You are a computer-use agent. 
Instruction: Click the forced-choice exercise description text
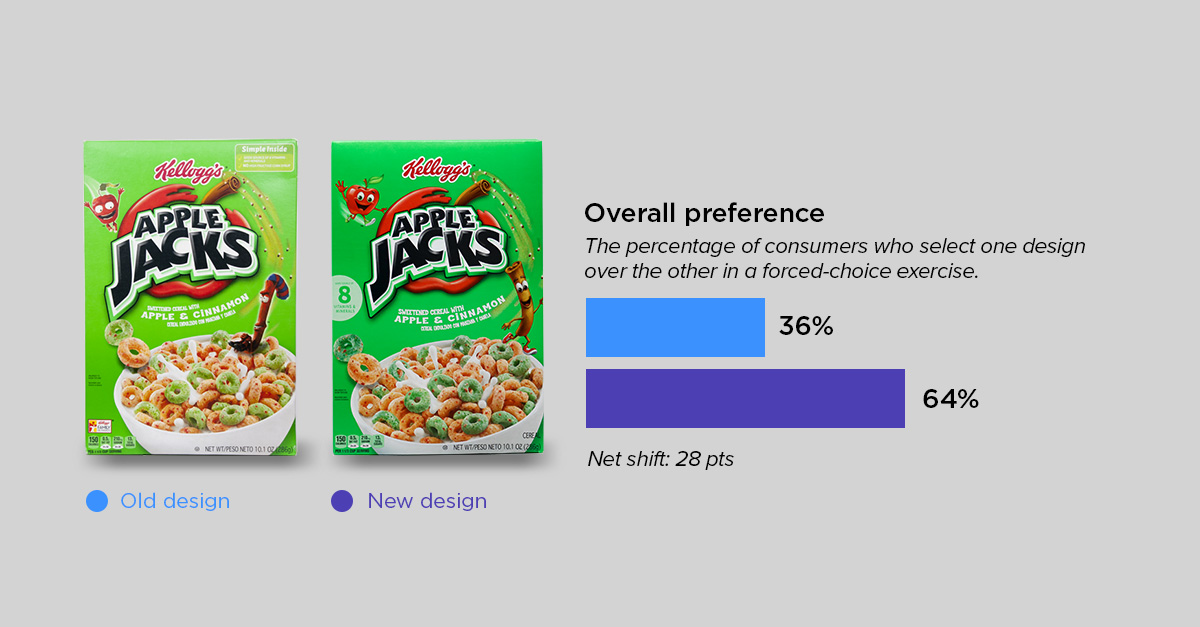(x=835, y=258)
